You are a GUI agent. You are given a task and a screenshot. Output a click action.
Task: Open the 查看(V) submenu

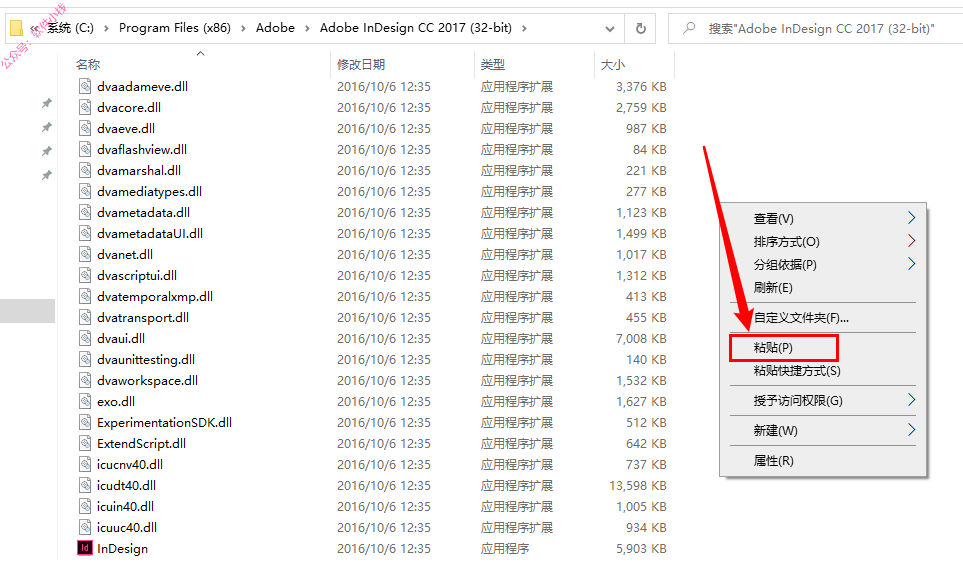pos(823,219)
